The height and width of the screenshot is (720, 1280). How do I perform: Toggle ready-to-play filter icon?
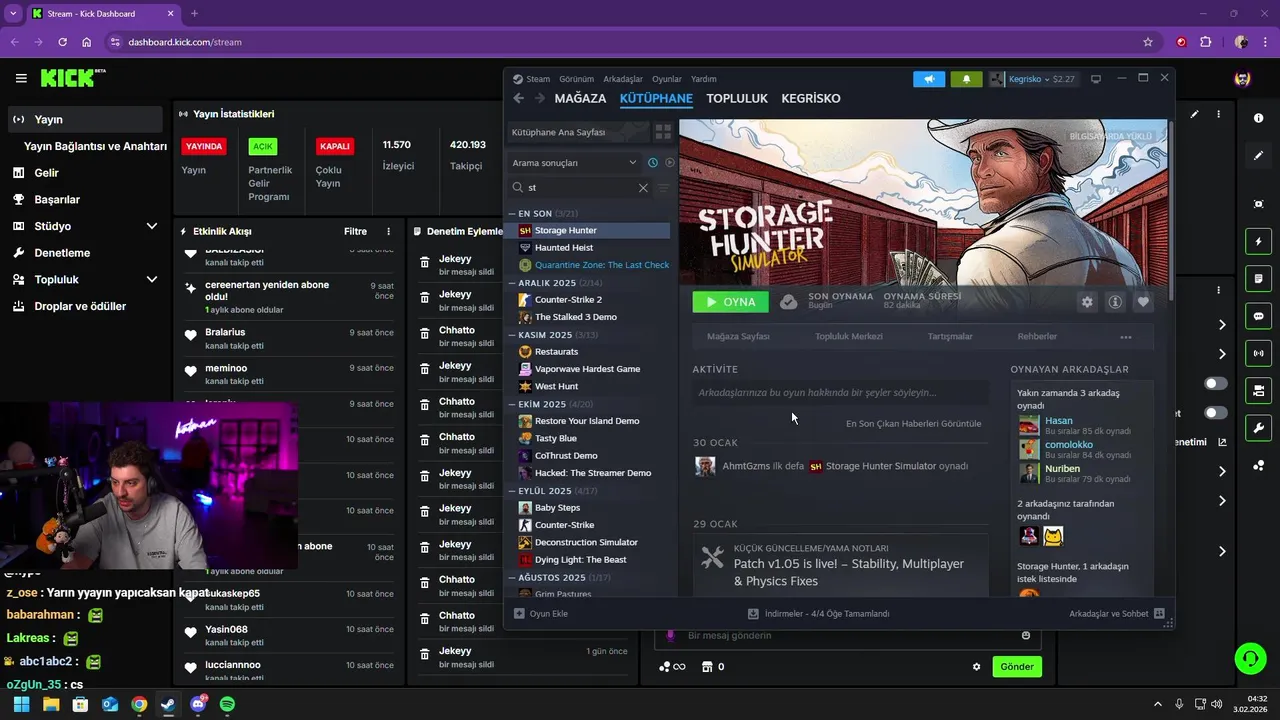pyautogui.click(x=670, y=162)
